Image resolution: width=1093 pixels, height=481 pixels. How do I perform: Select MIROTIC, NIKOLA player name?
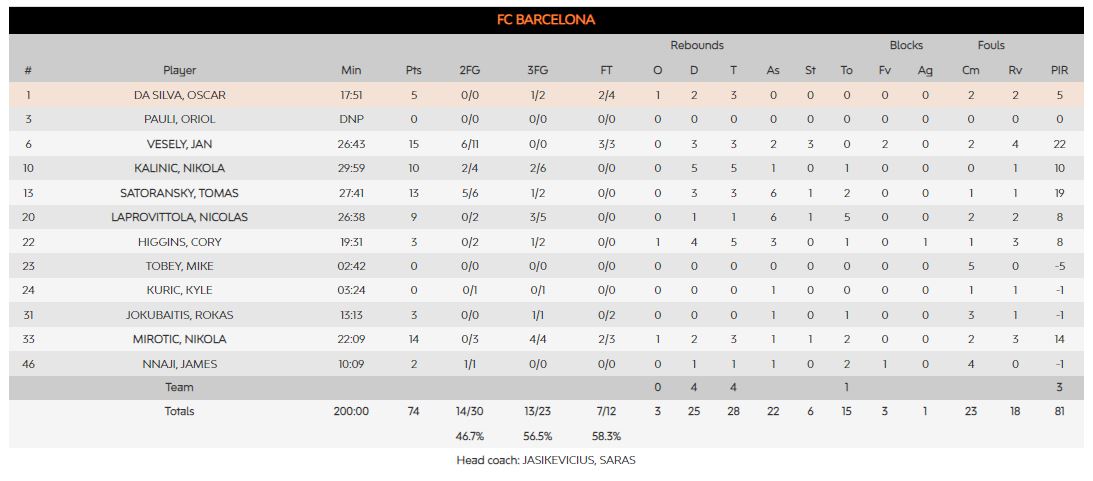click(x=180, y=339)
